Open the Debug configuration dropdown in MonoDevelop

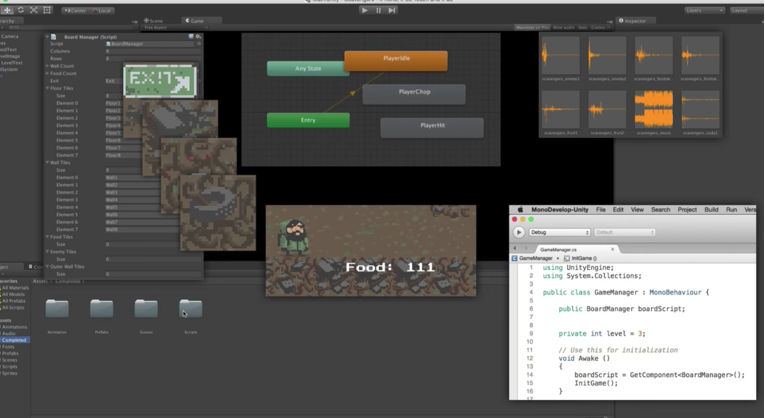click(559, 232)
